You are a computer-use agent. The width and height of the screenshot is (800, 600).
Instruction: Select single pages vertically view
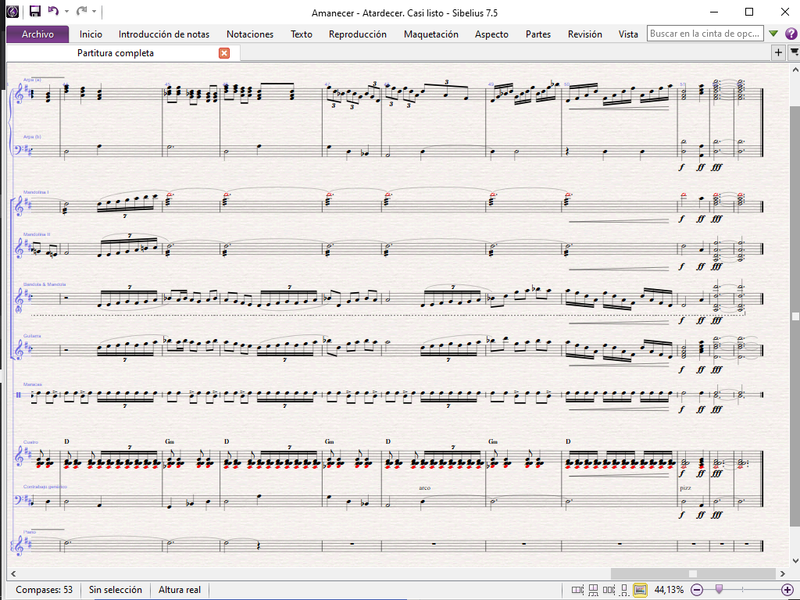click(624, 590)
